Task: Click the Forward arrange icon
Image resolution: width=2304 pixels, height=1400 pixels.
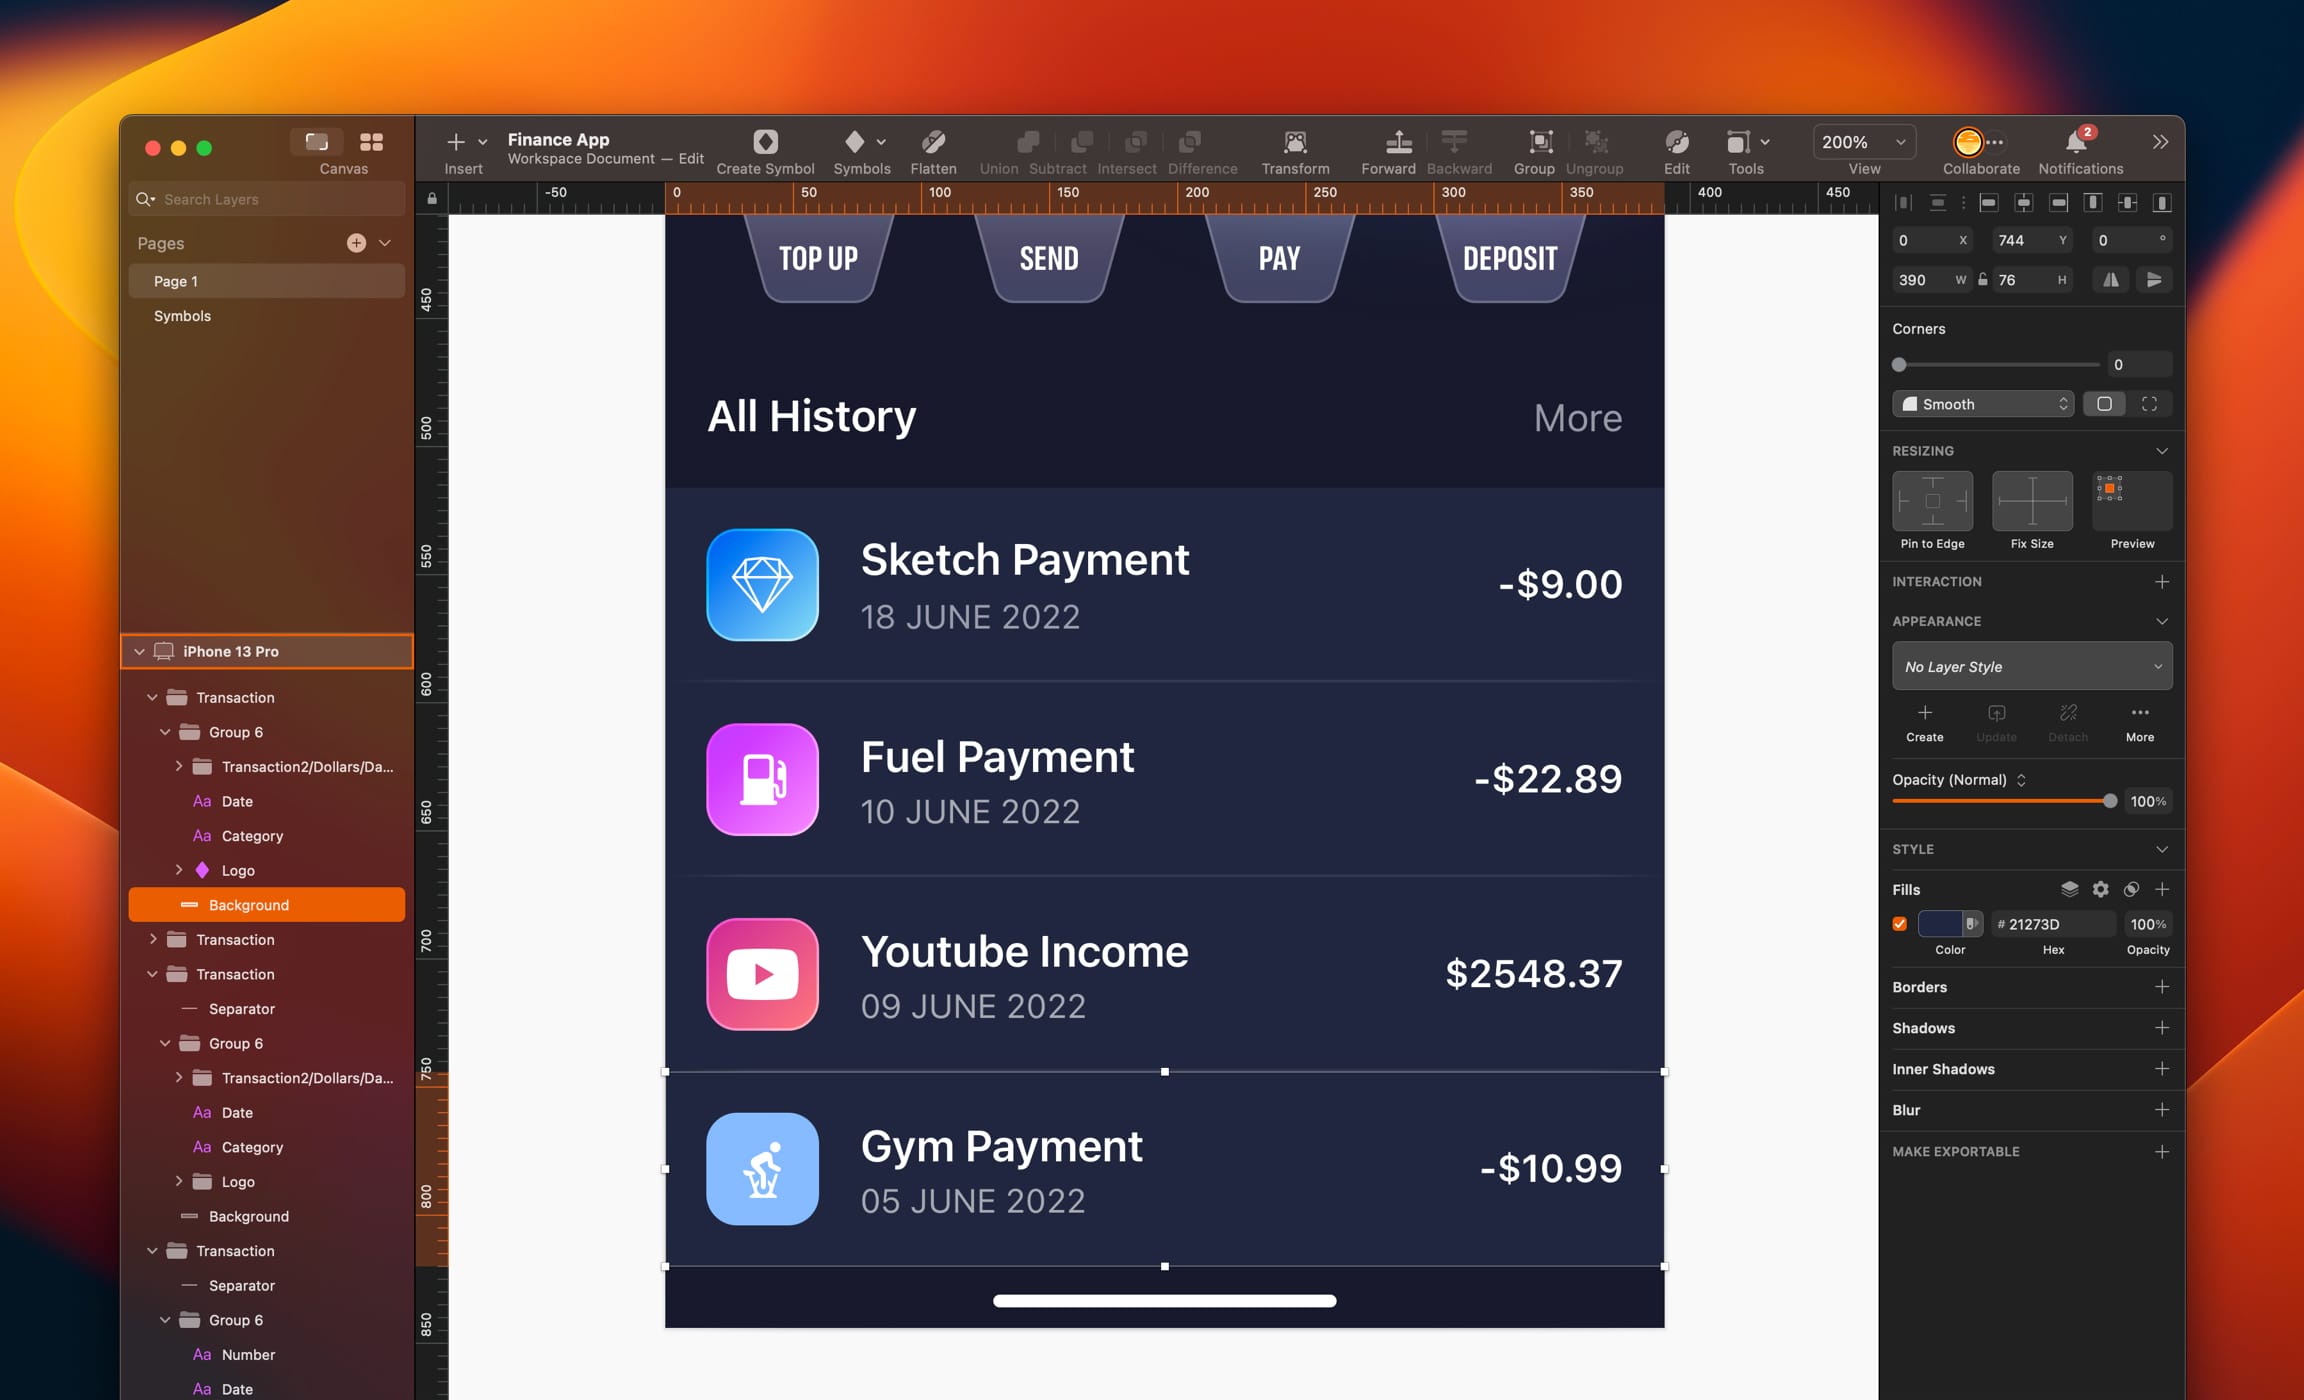Action: pyautogui.click(x=1398, y=142)
